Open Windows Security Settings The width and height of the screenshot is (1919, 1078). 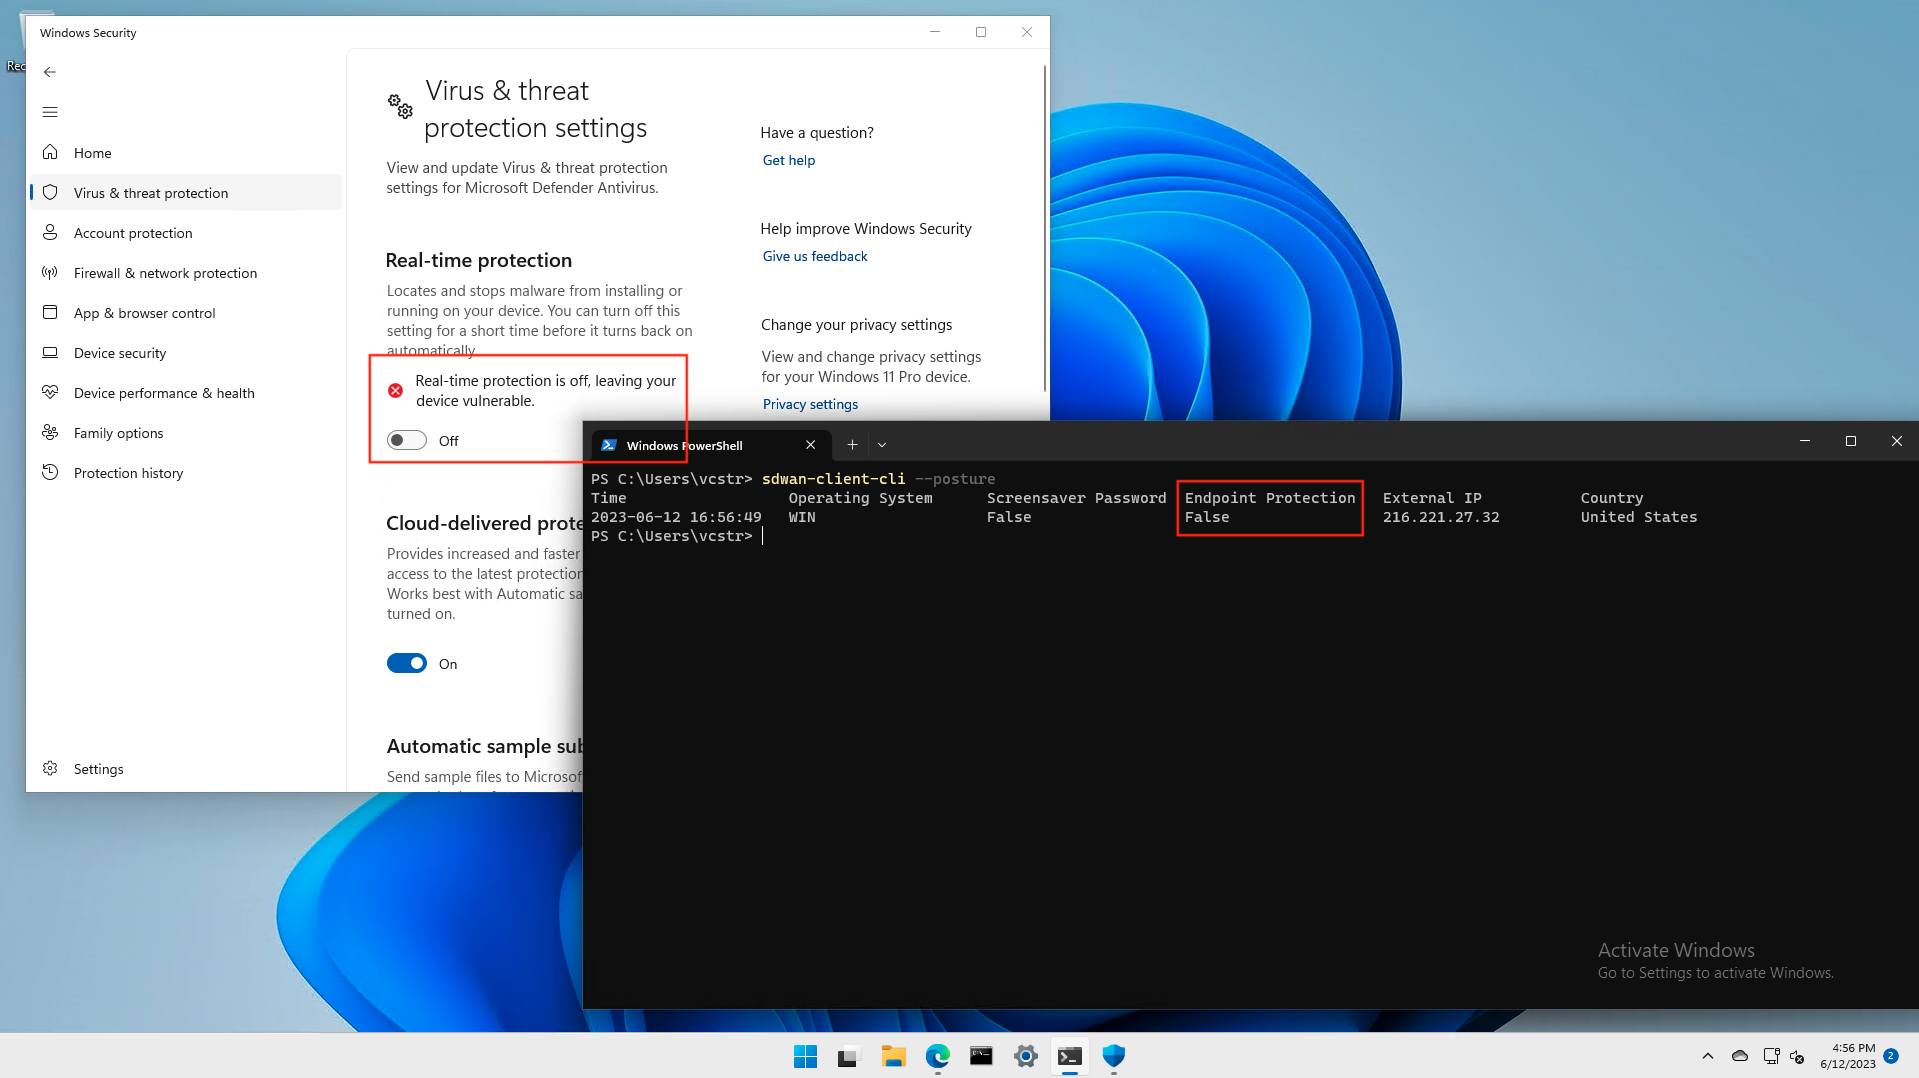[186, 769]
